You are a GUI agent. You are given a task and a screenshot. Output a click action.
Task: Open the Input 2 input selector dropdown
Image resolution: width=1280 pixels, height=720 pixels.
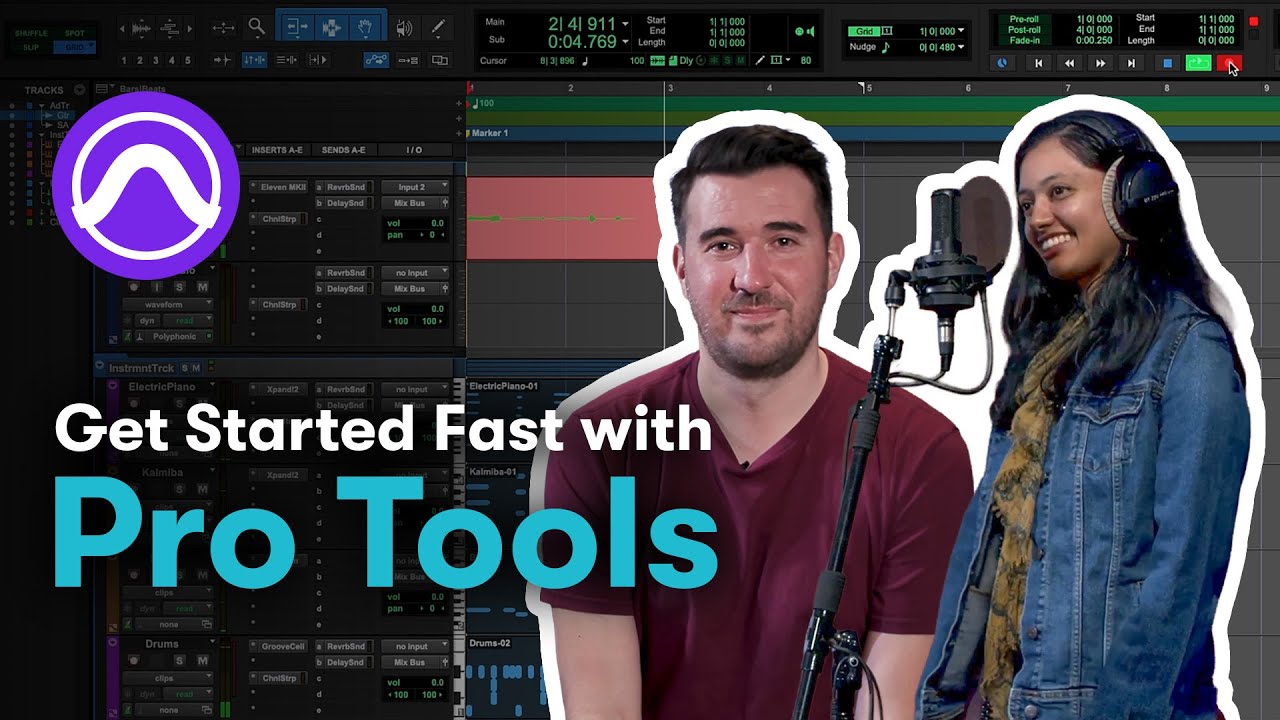click(414, 187)
